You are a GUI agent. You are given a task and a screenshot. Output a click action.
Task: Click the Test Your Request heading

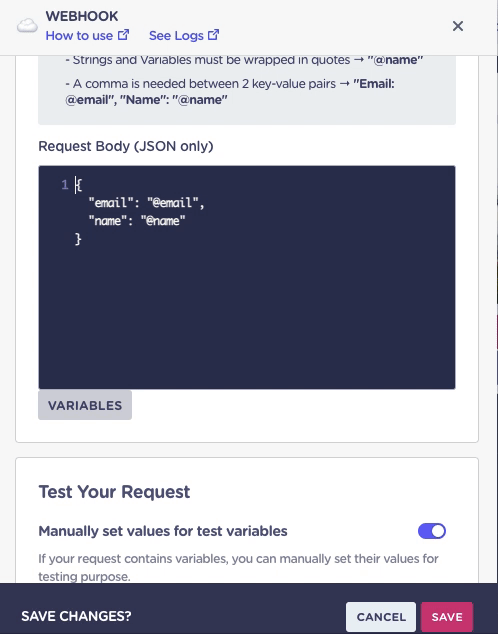(x=114, y=492)
